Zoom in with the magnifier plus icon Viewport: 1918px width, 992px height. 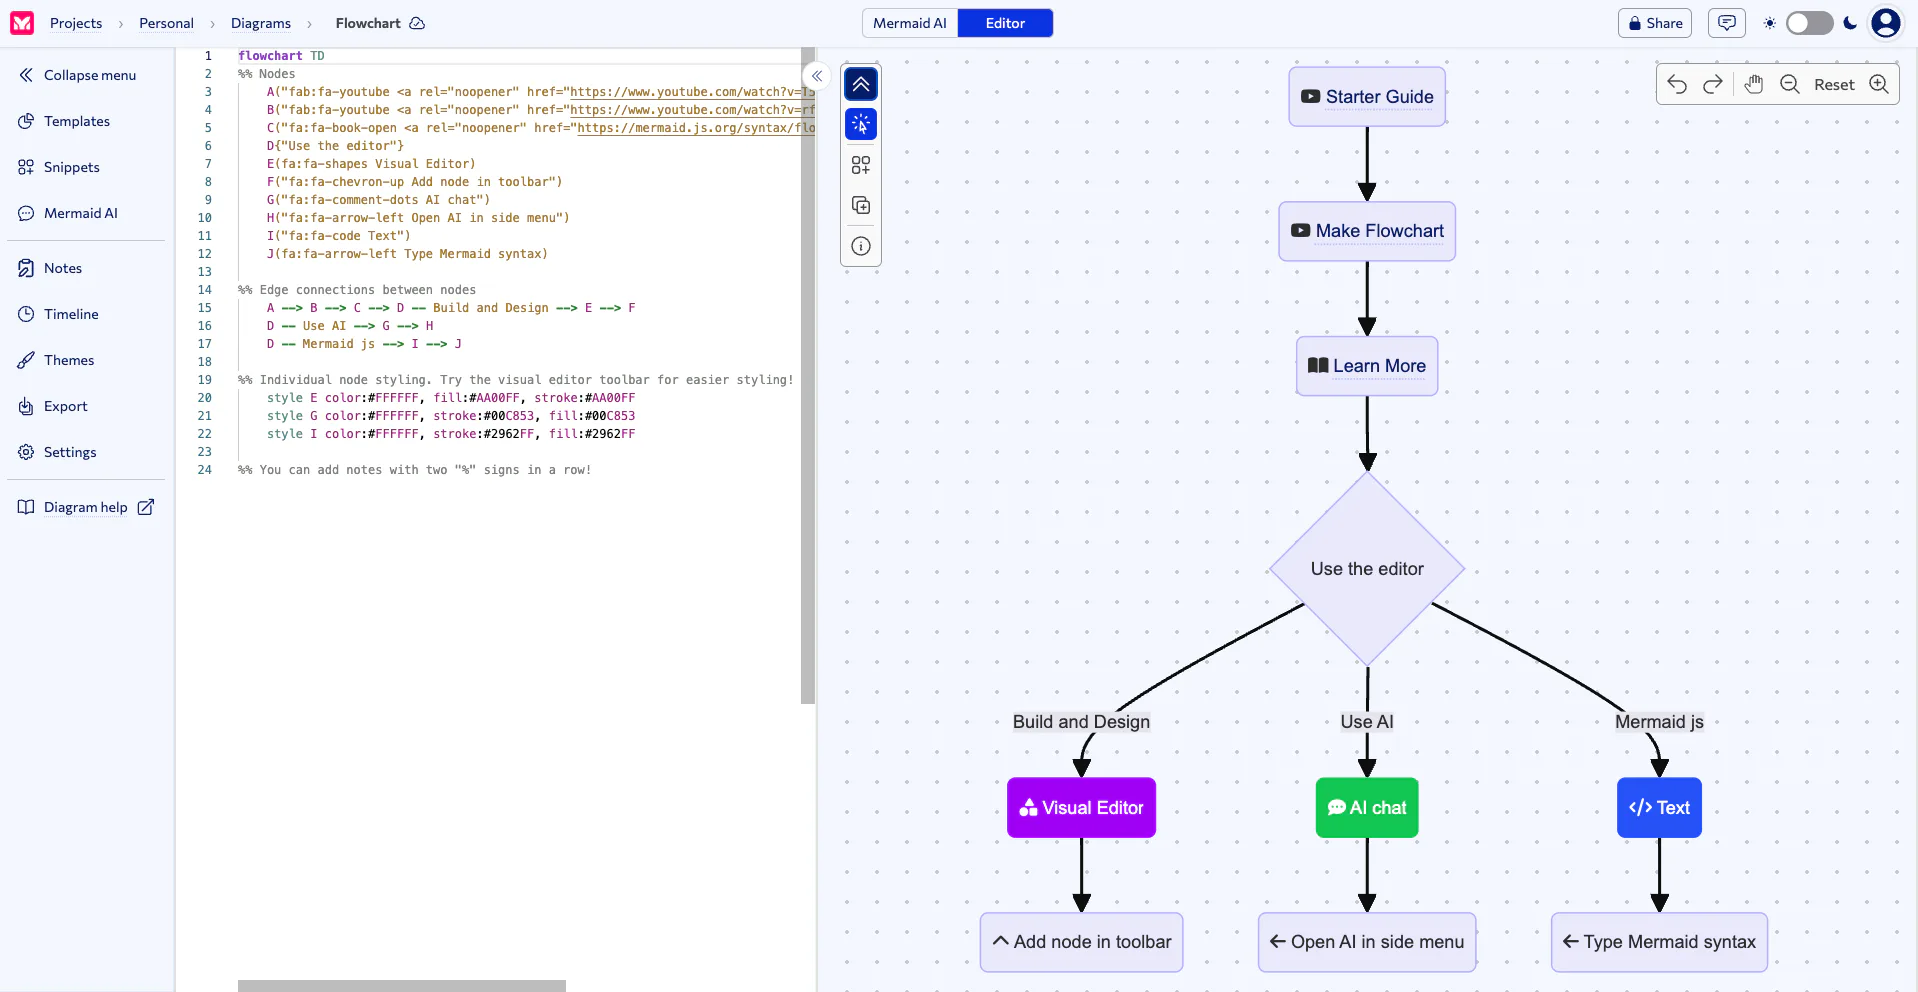pos(1879,85)
